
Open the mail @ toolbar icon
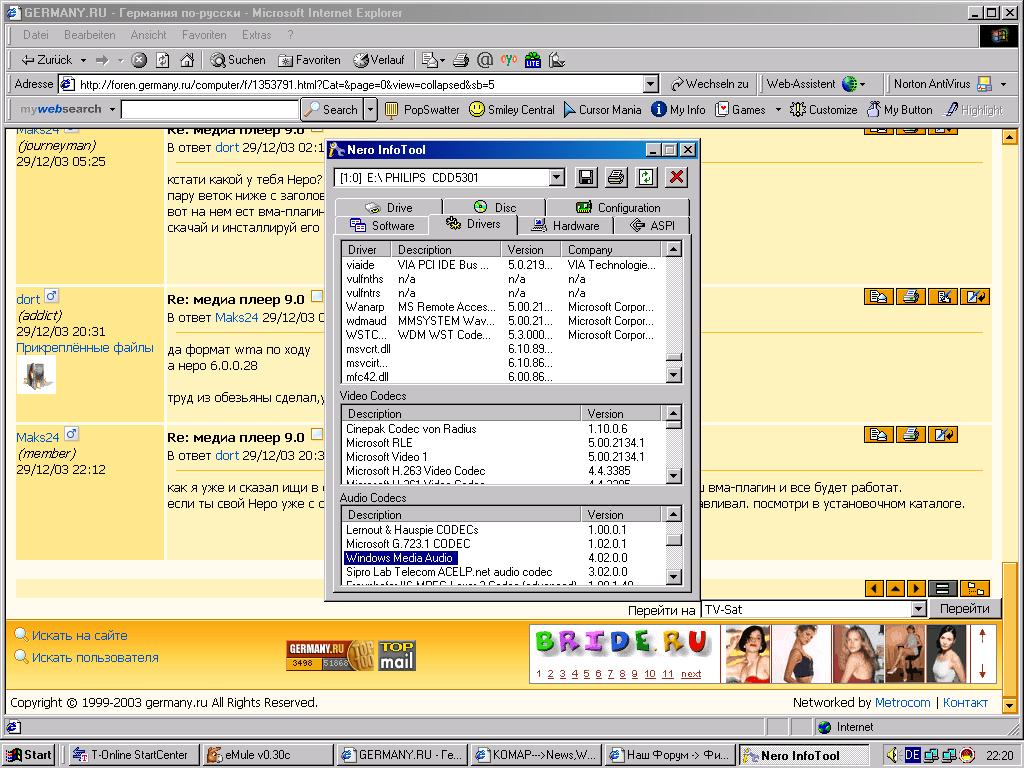point(485,60)
